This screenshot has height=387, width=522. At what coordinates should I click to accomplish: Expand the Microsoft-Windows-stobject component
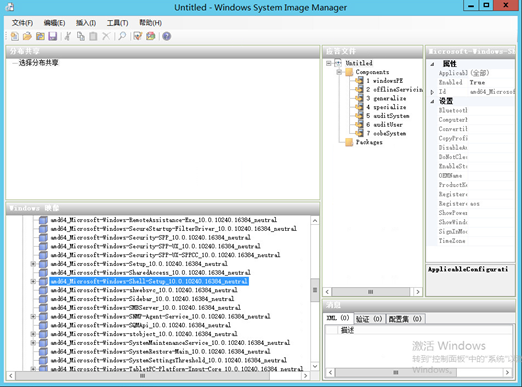pos(33,334)
